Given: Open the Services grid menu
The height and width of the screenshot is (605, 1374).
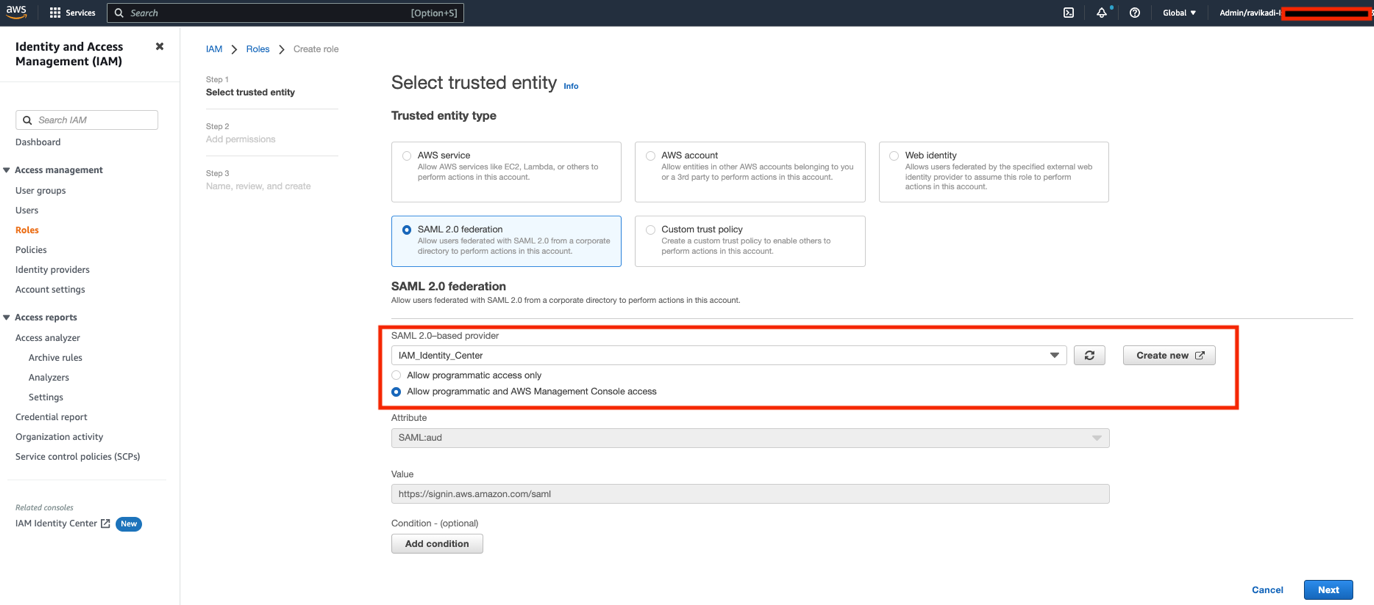Looking at the screenshot, I should pos(72,13).
